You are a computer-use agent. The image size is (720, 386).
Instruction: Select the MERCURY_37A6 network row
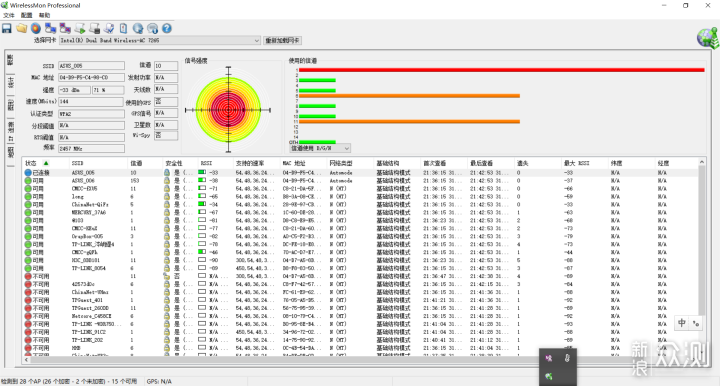tap(360, 213)
